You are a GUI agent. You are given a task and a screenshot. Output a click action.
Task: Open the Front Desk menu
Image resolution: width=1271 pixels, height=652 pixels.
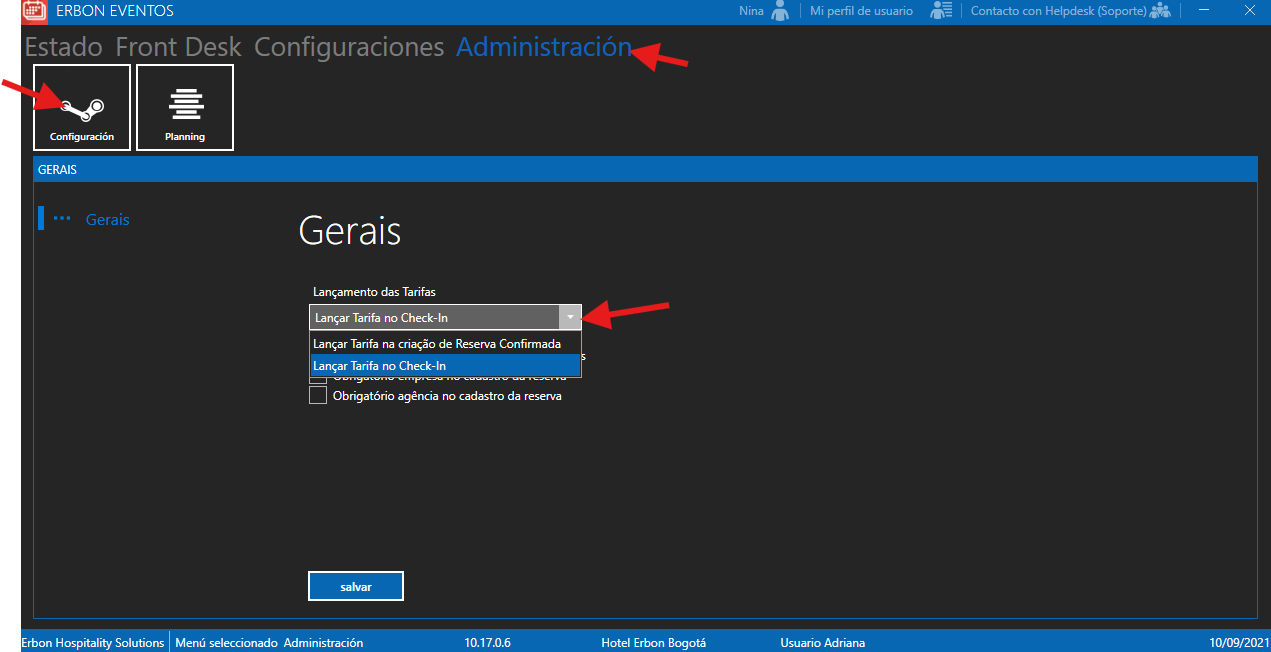178,47
